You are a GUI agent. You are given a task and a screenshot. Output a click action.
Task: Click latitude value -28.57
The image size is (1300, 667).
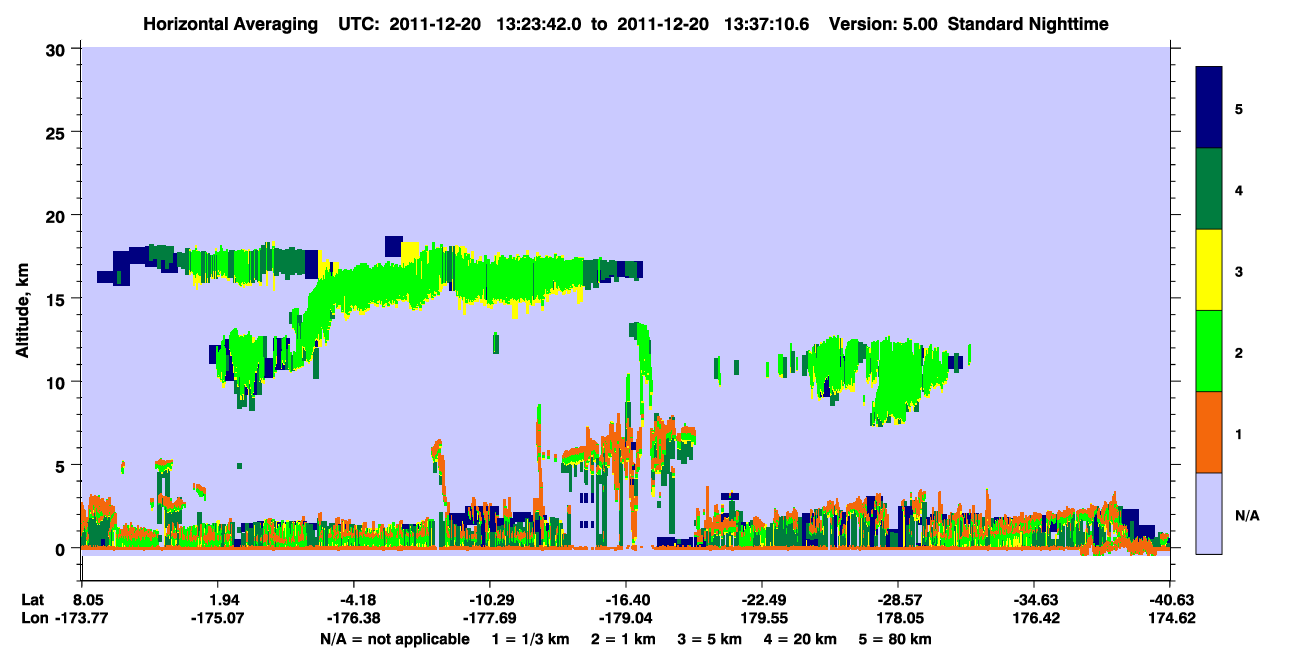898,600
